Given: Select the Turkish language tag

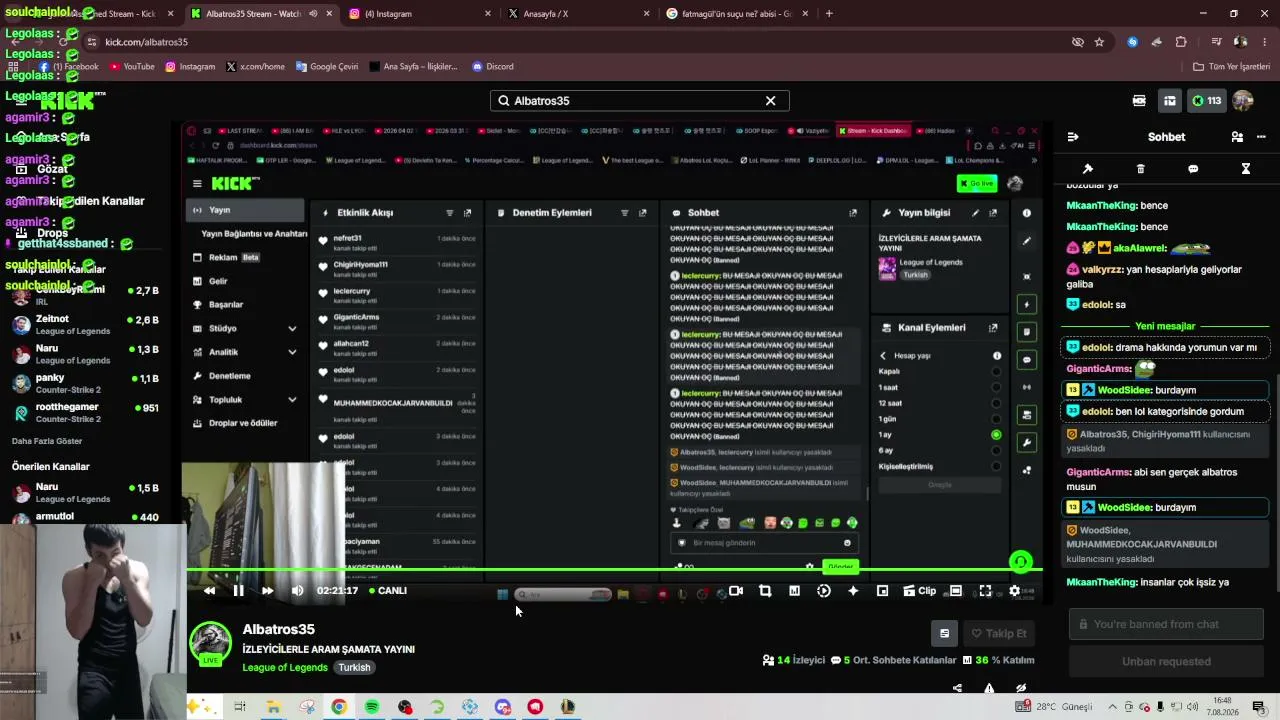Looking at the screenshot, I should 354,668.
